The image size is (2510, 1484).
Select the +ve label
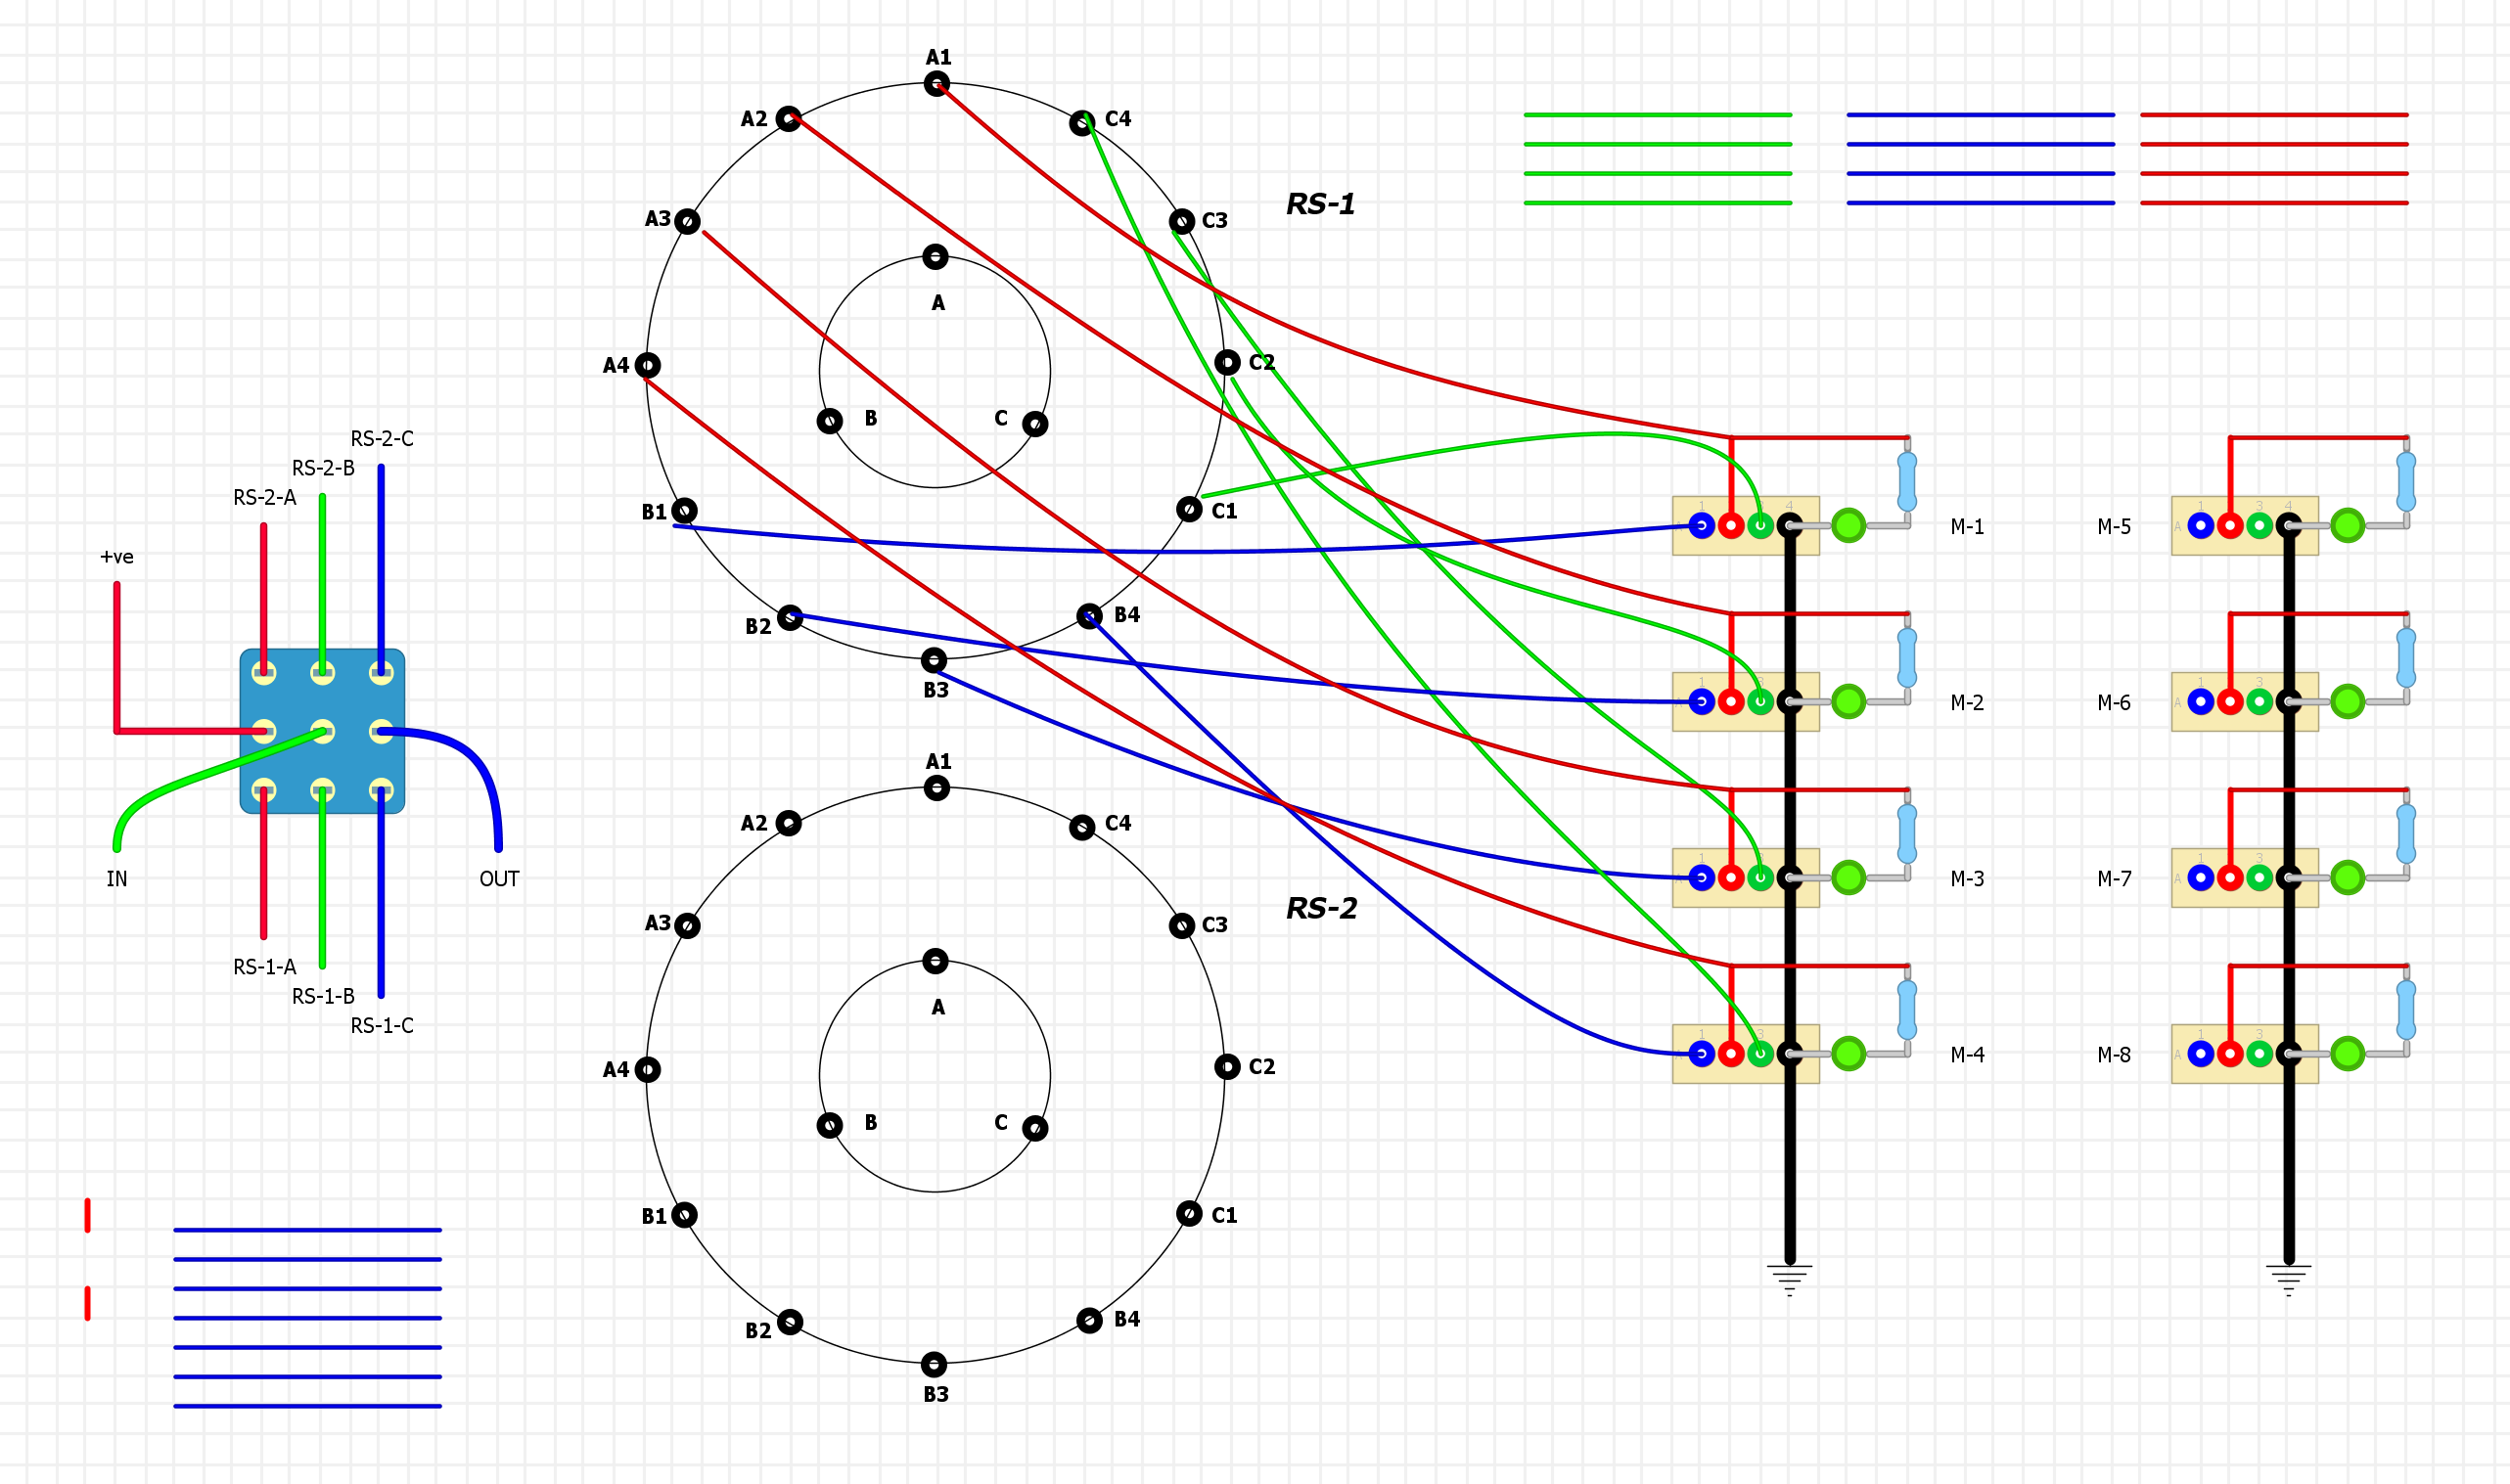(117, 557)
